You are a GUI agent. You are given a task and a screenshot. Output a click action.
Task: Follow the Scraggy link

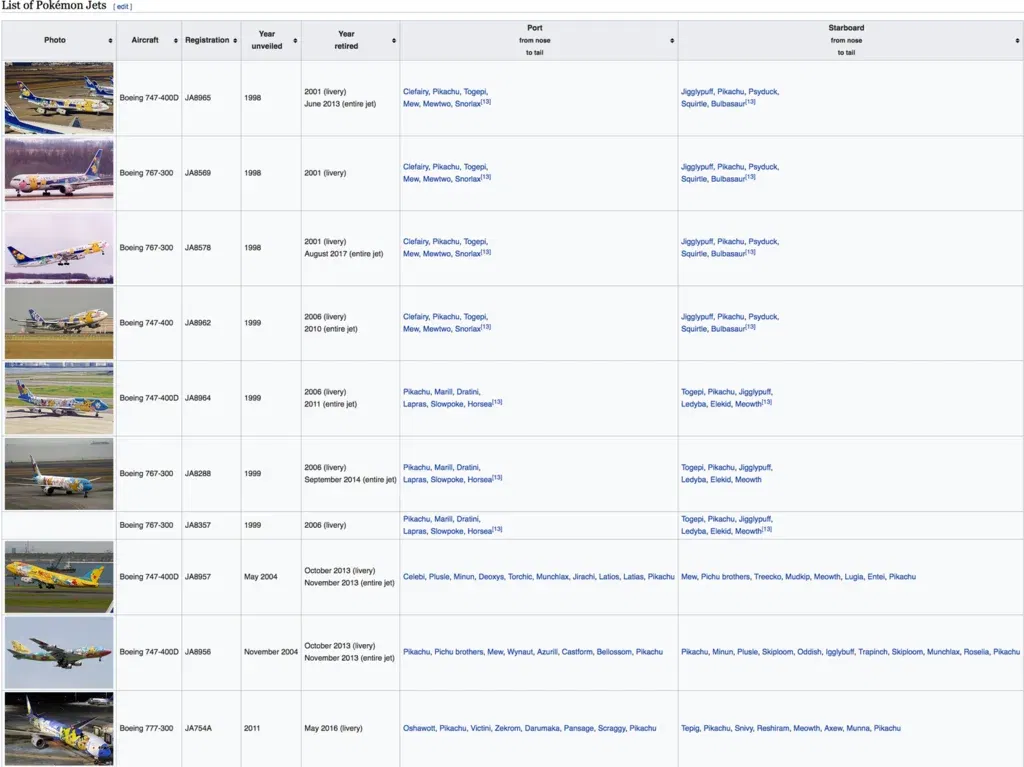coord(612,728)
